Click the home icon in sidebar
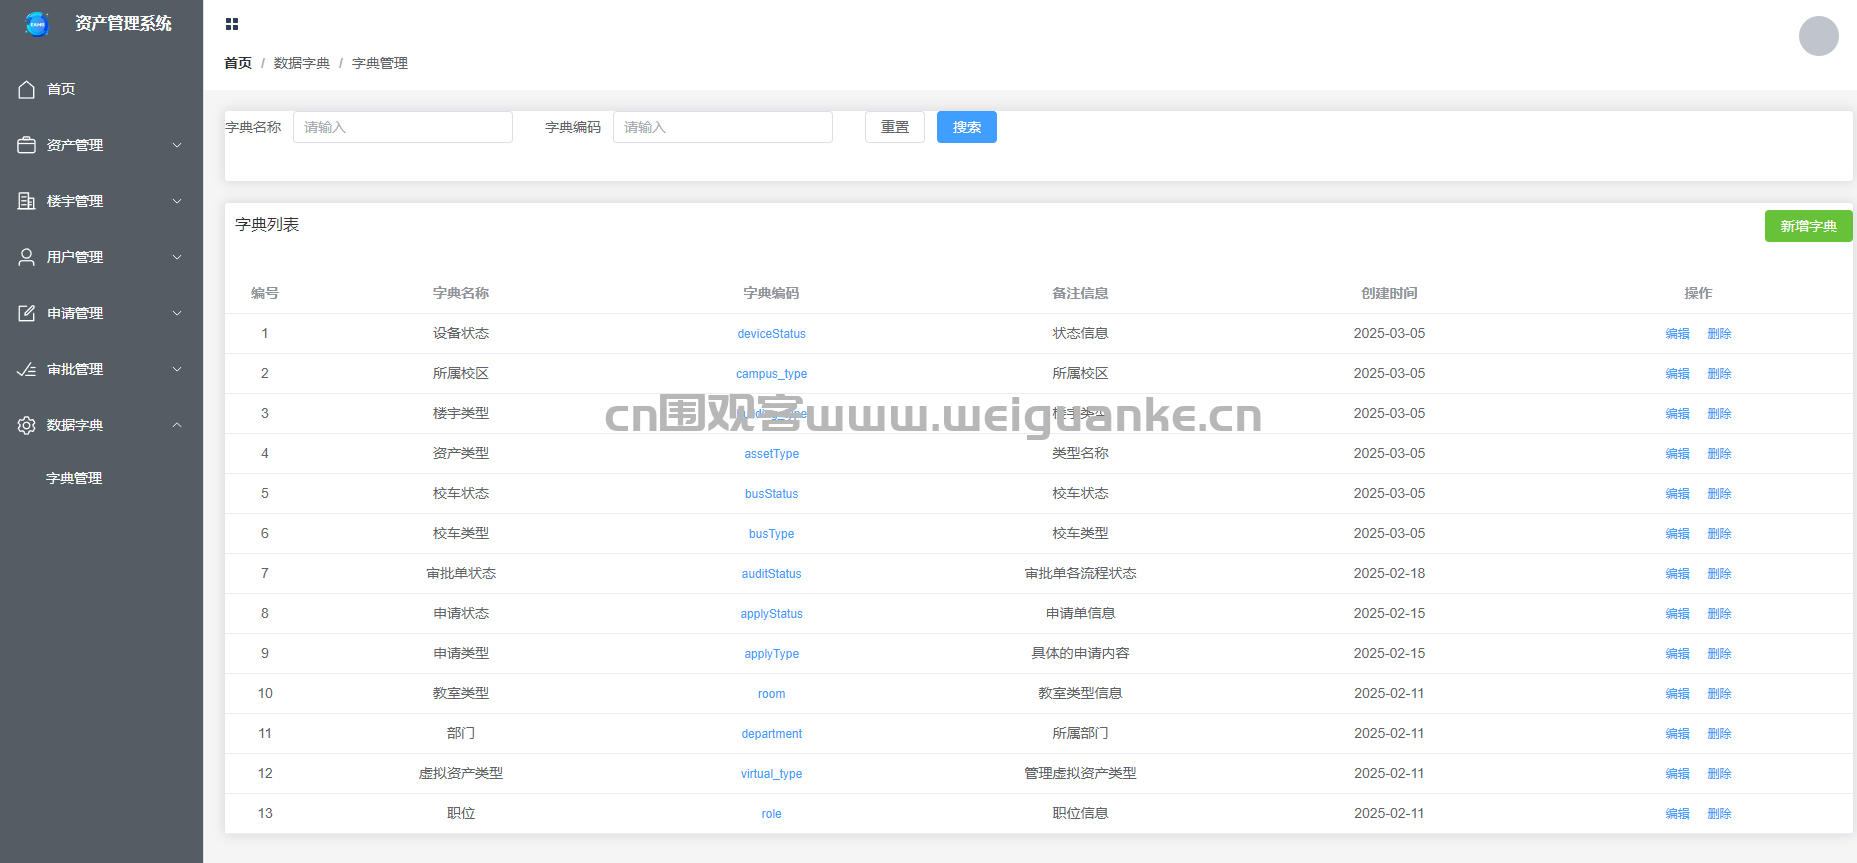This screenshot has height=863, width=1857. point(27,89)
